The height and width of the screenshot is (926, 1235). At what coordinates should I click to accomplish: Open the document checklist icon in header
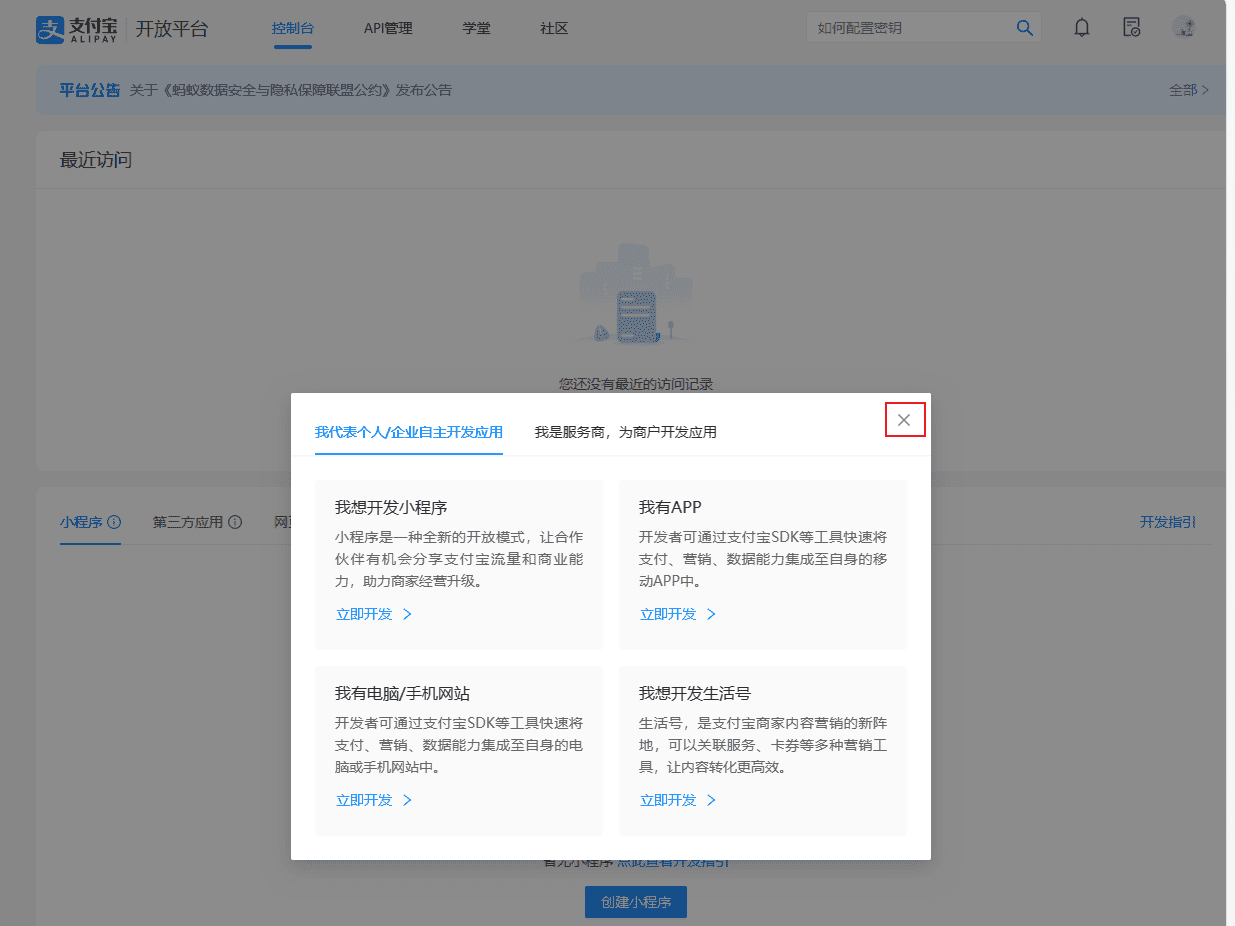point(1132,28)
